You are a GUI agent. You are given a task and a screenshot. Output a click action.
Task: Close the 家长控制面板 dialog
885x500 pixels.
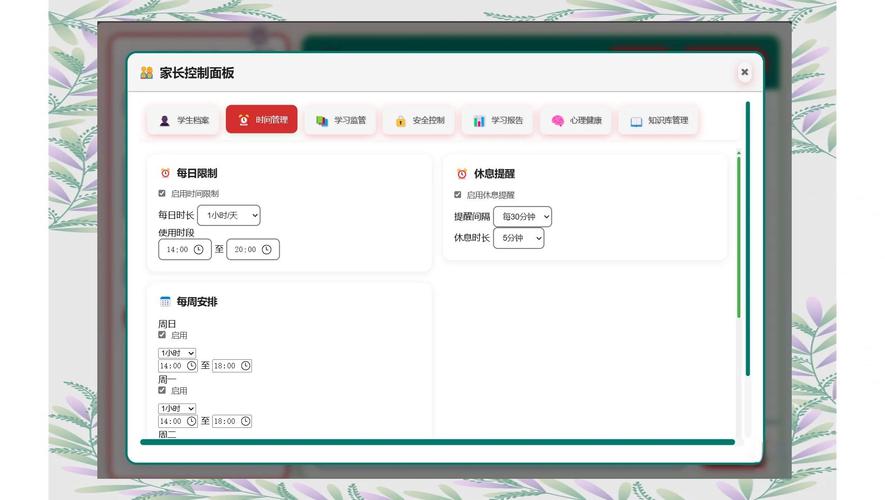pos(744,72)
